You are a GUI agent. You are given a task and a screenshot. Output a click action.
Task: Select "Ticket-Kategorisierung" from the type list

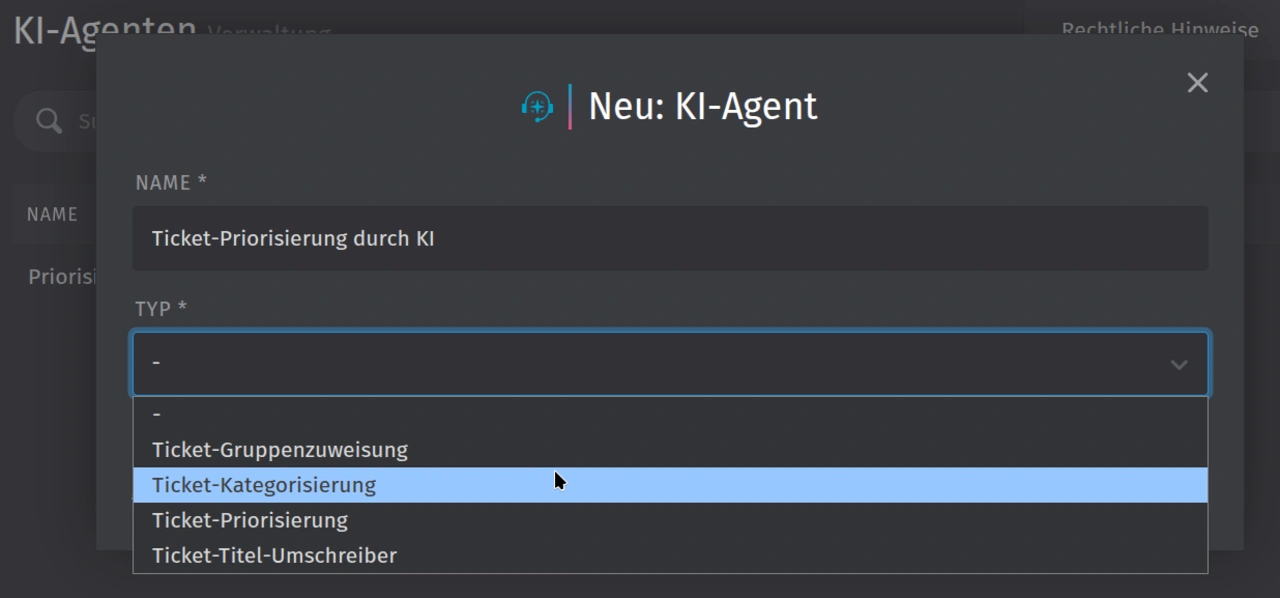coord(263,484)
